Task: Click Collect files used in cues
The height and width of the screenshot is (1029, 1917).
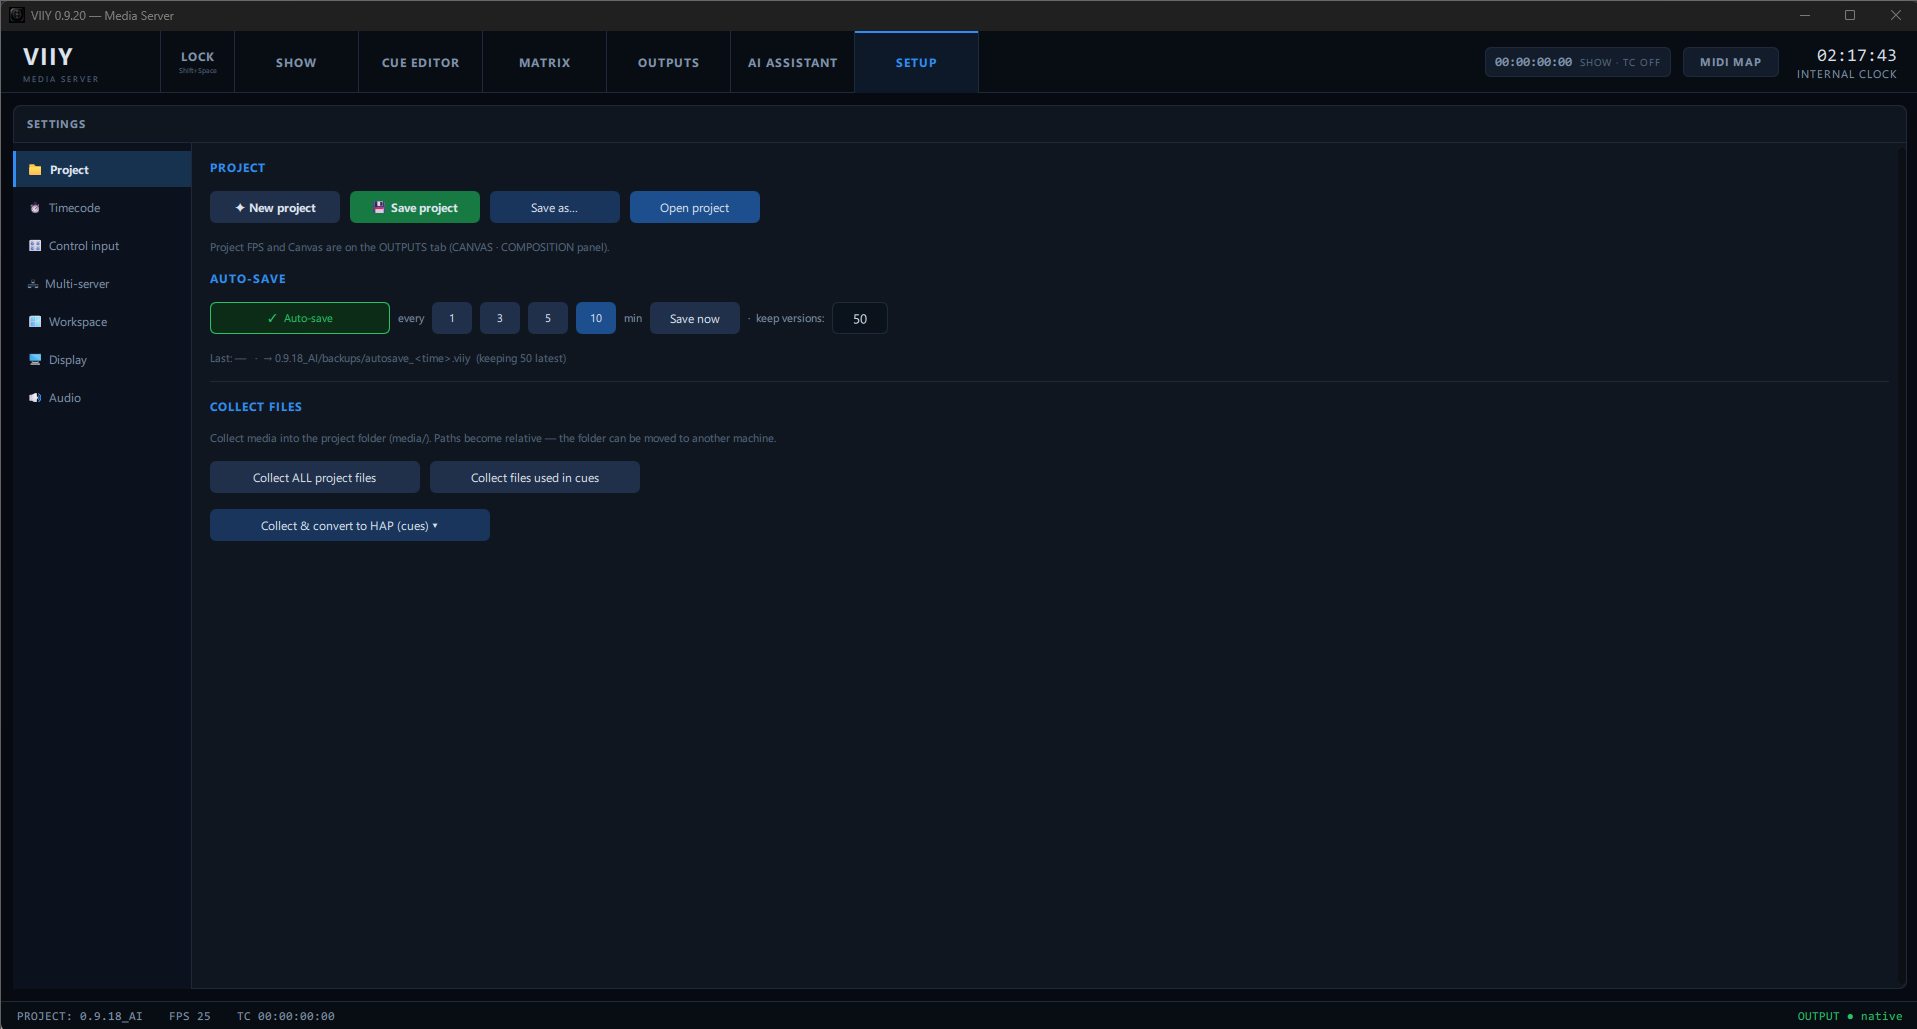Action: pos(535,477)
